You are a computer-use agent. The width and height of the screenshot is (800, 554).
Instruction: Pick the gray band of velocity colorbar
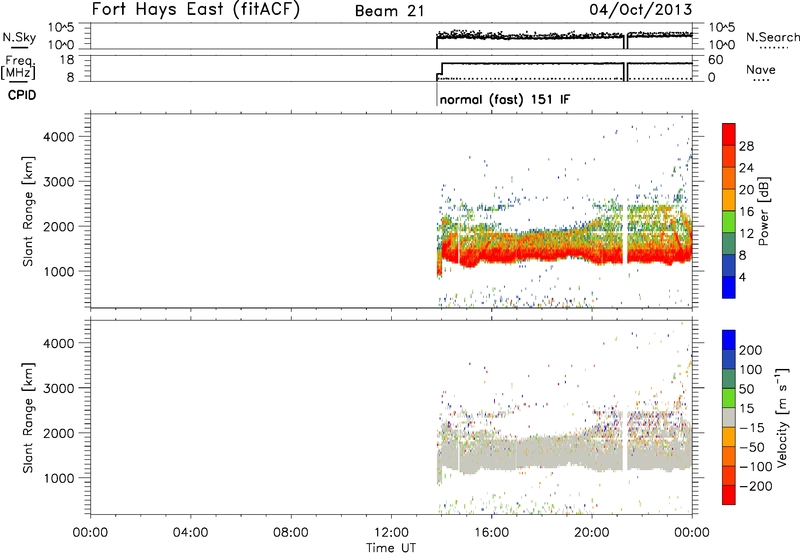point(729,417)
